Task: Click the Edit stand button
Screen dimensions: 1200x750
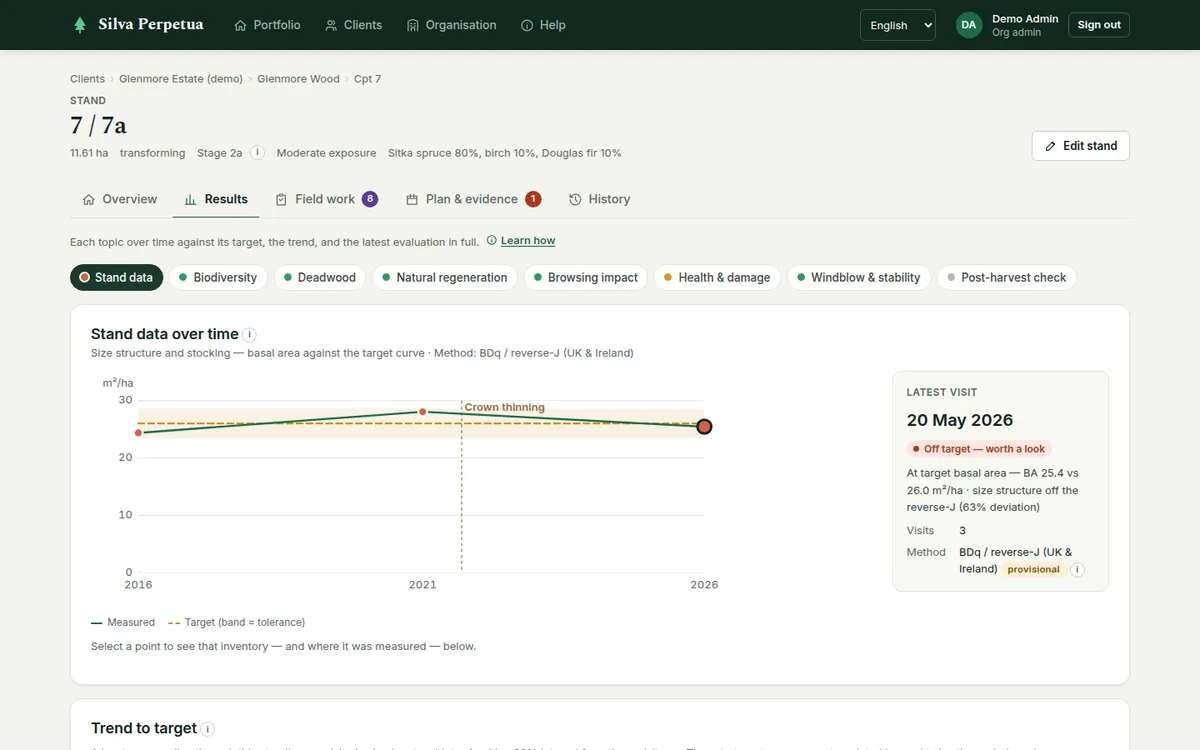Action: pos(1081,146)
